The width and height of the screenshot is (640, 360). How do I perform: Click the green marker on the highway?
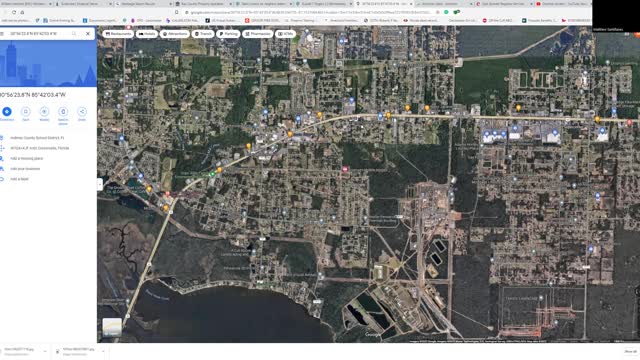(x=212, y=174)
